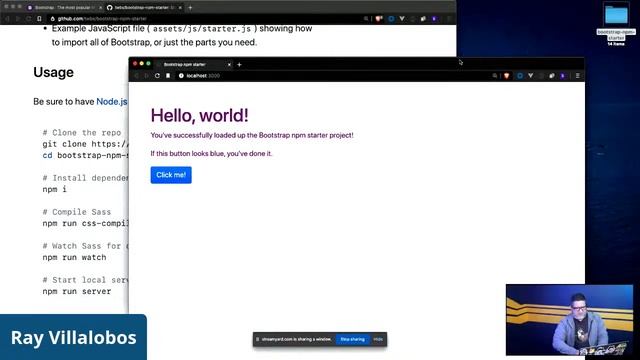Screen dimensions: 640x360
Task: Add a new tab in the GitHub window
Action: [x=190, y=8]
